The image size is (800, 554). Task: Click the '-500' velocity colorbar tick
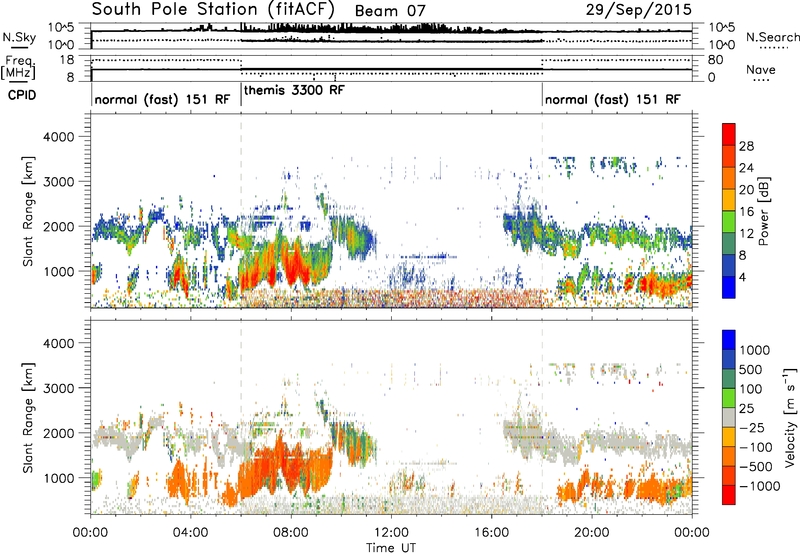[756, 467]
